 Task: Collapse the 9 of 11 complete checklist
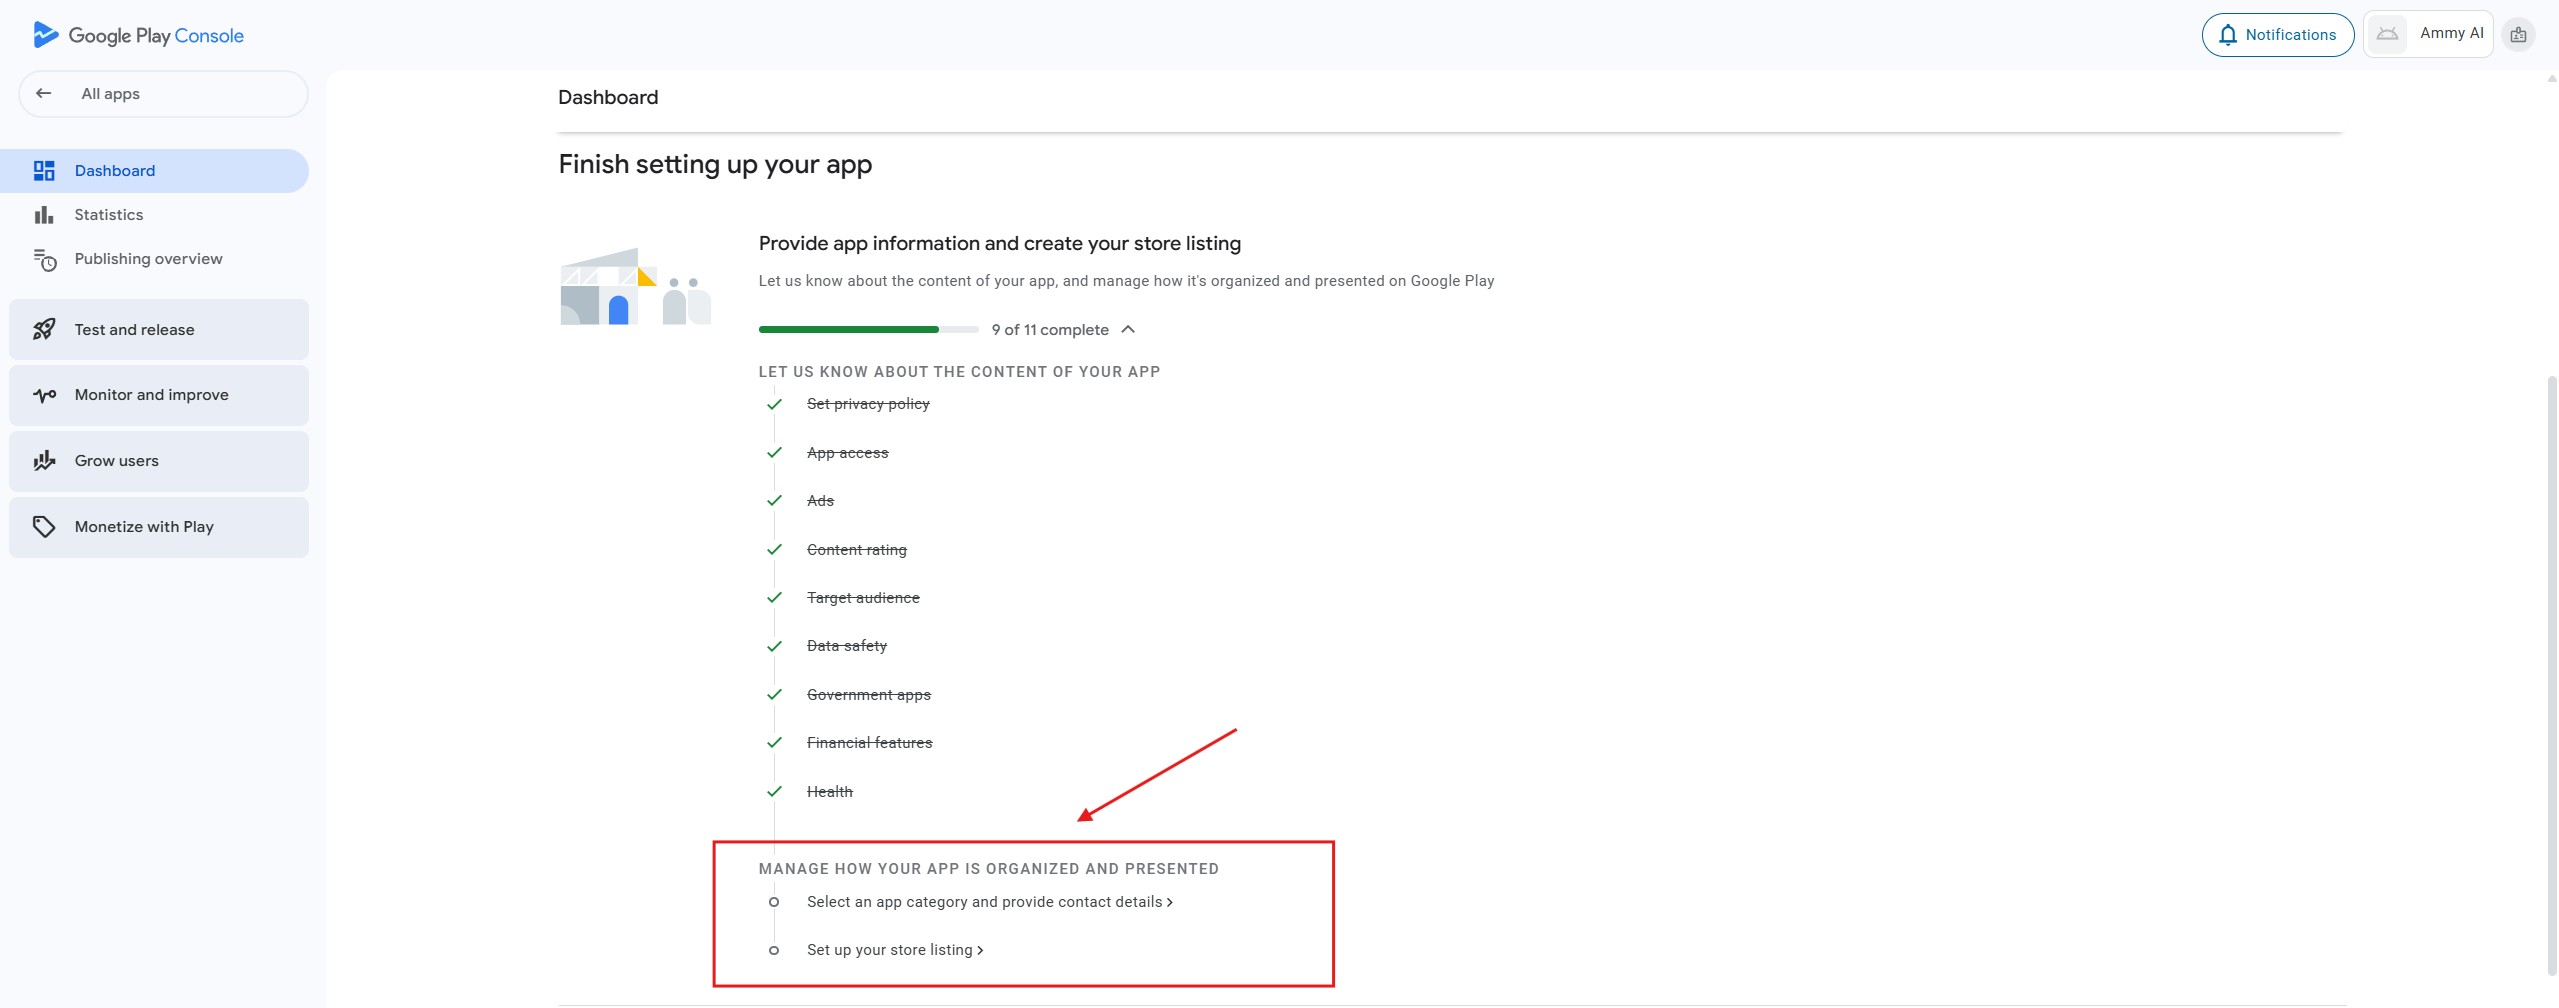pyautogui.click(x=1128, y=330)
